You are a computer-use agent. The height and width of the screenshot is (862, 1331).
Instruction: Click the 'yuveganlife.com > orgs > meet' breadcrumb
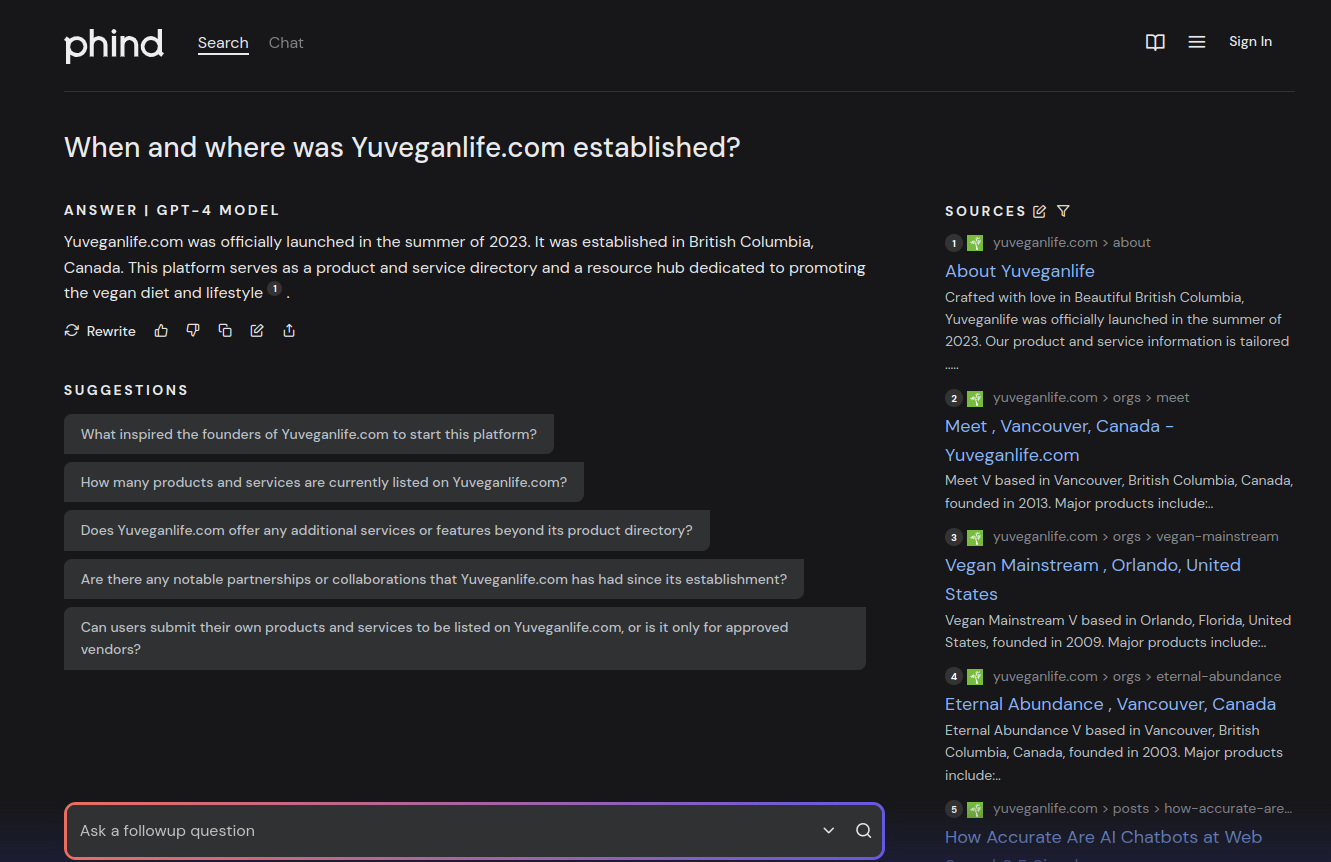[1091, 398]
